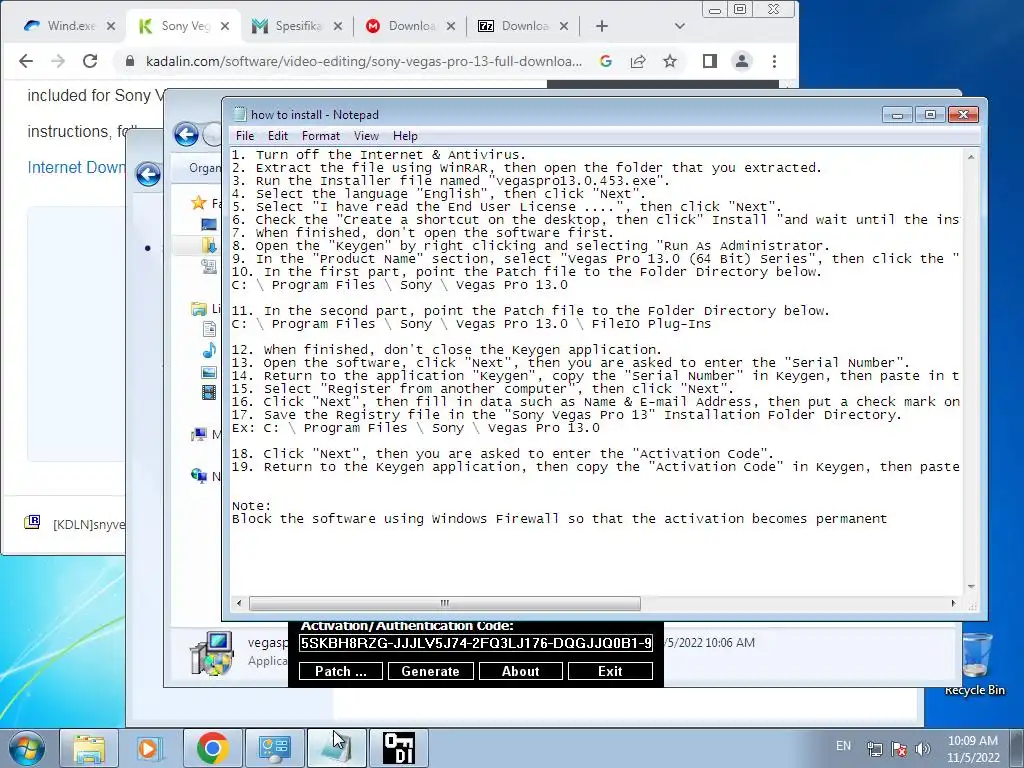Viewport: 1024px width, 768px height.
Task: Click the Generate button in keygen
Action: tap(430, 671)
